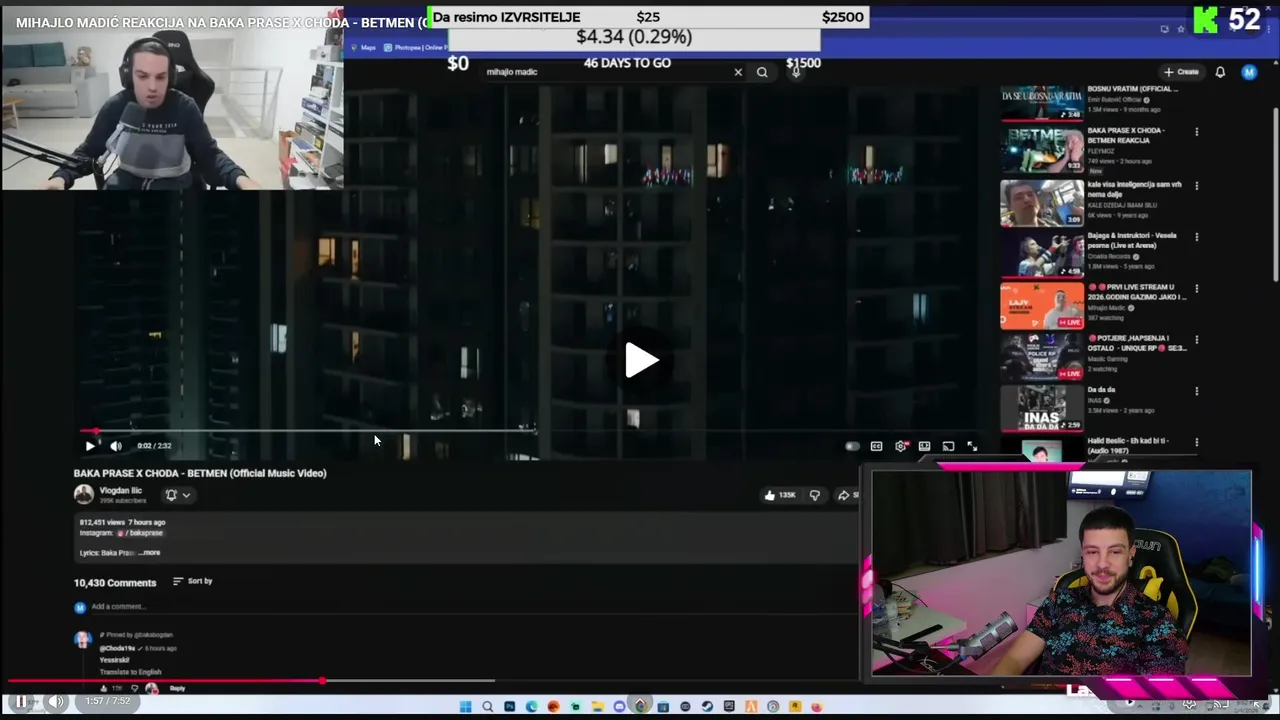Start voice search with the microphone icon
Screen dimensions: 1280x720
[x=796, y=72]
